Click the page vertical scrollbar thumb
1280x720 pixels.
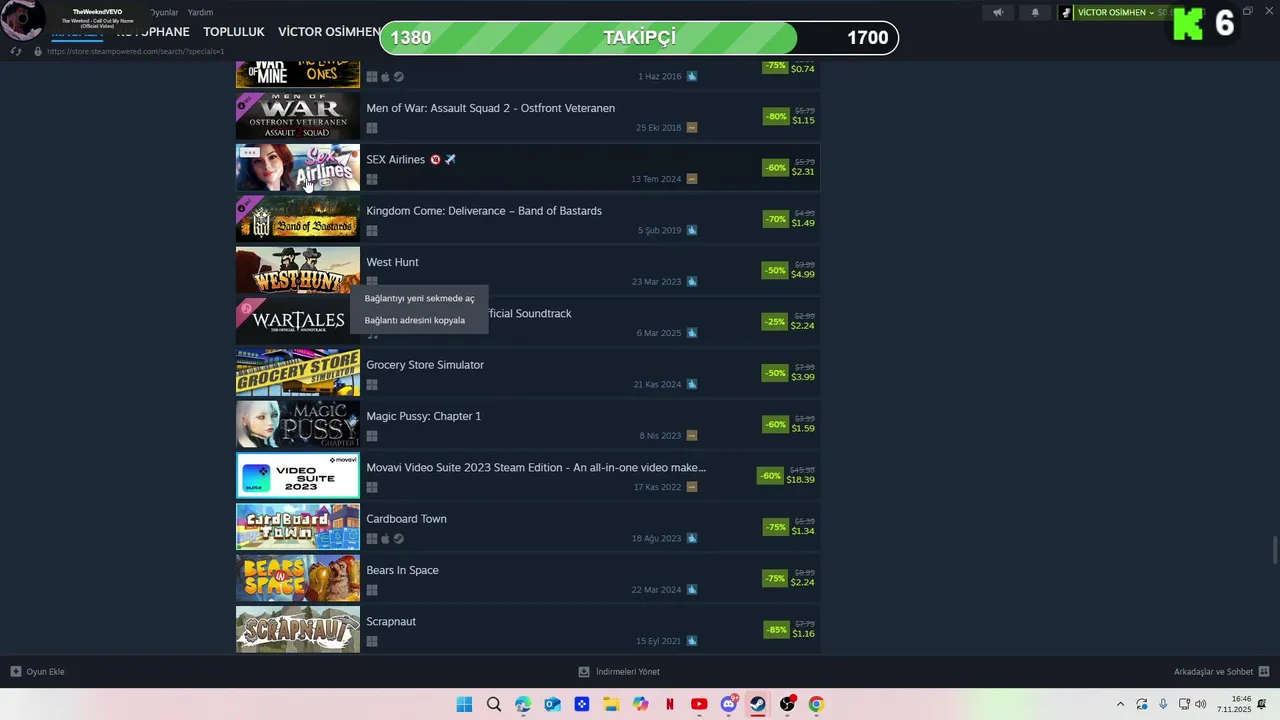[x=1274, y=551]
